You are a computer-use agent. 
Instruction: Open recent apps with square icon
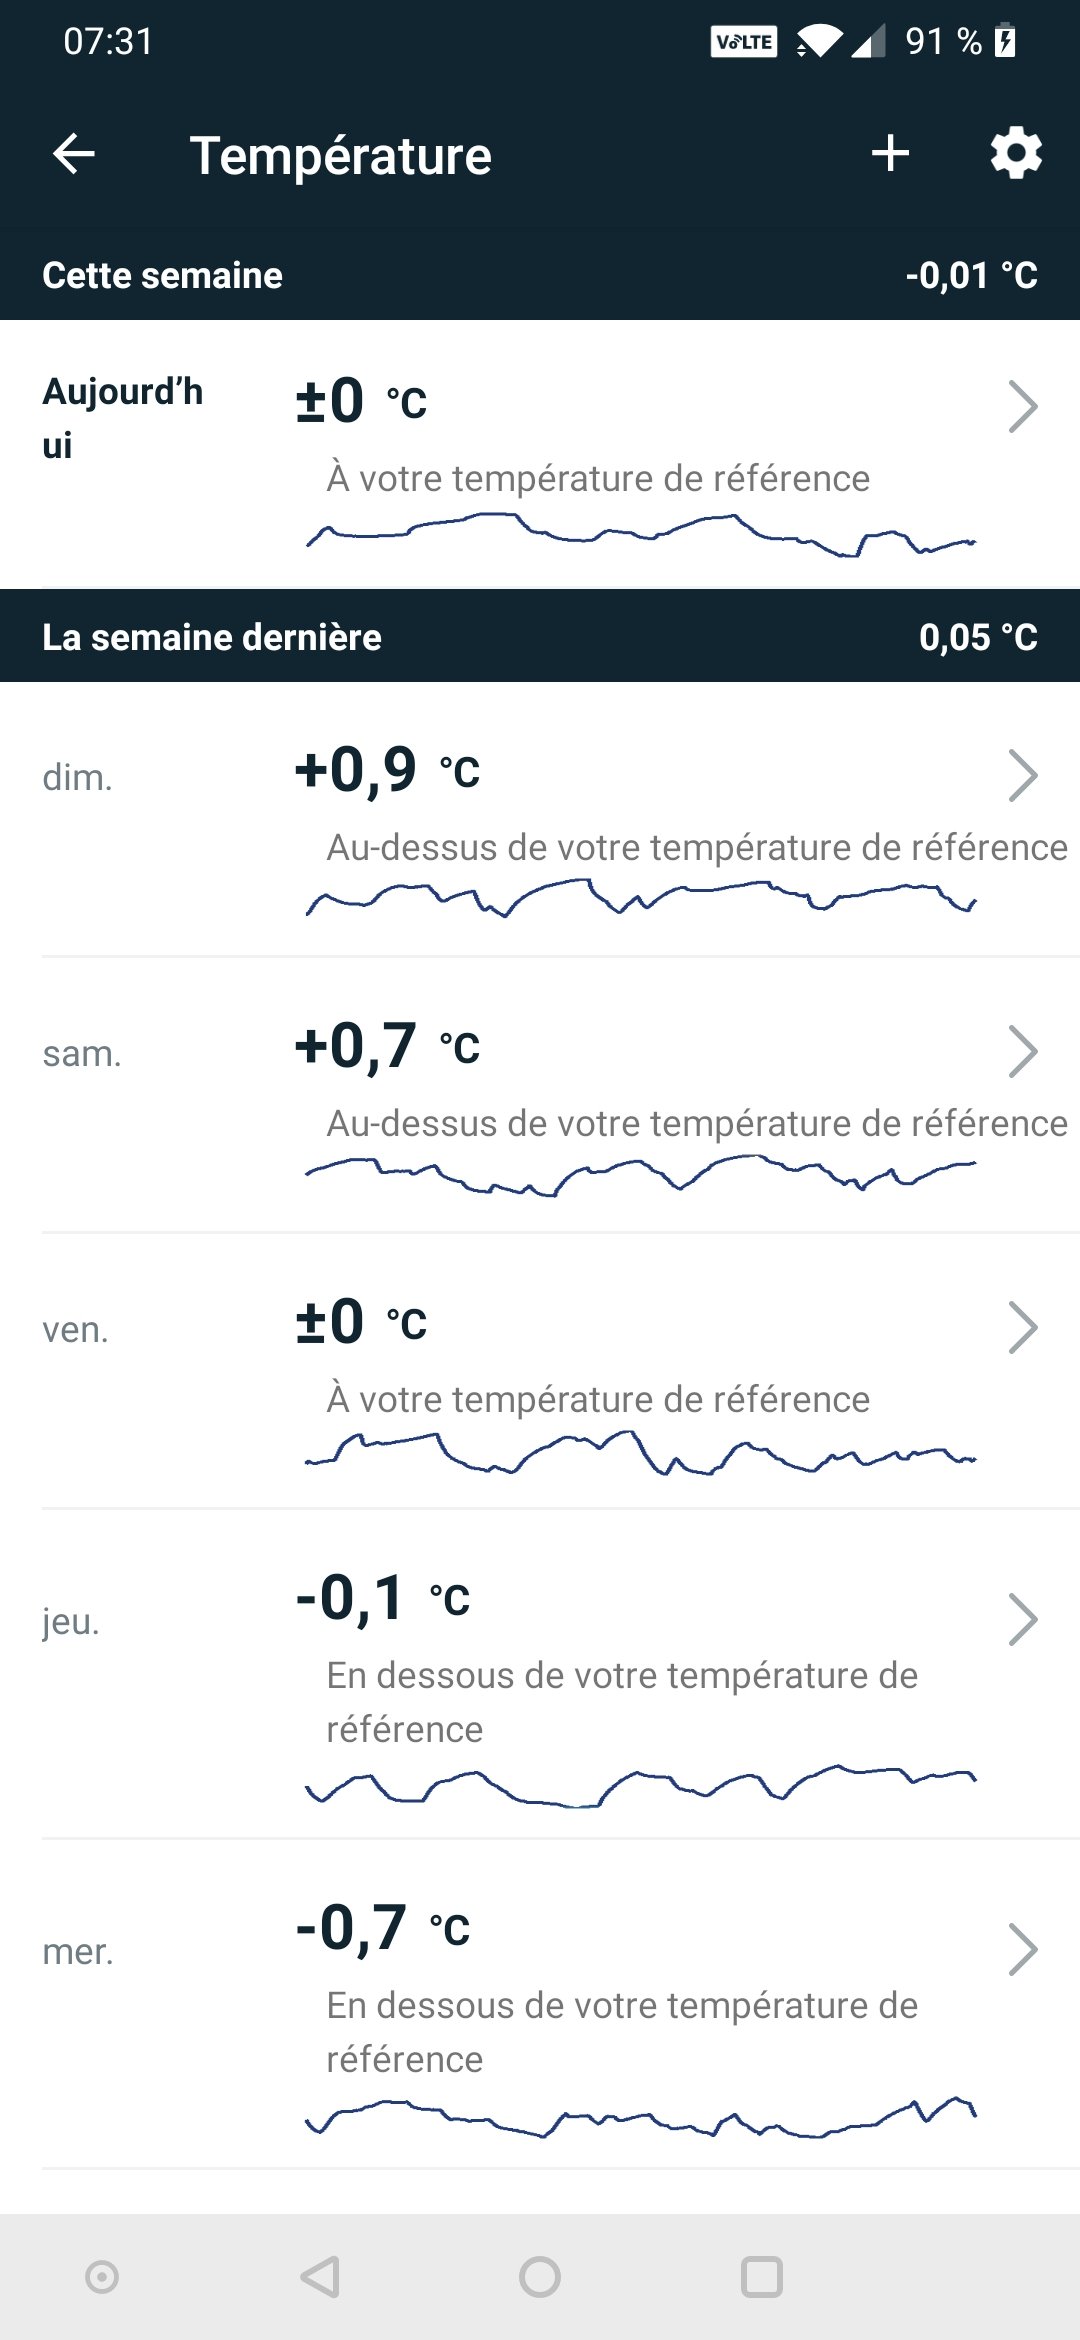tap(761, 2277)
